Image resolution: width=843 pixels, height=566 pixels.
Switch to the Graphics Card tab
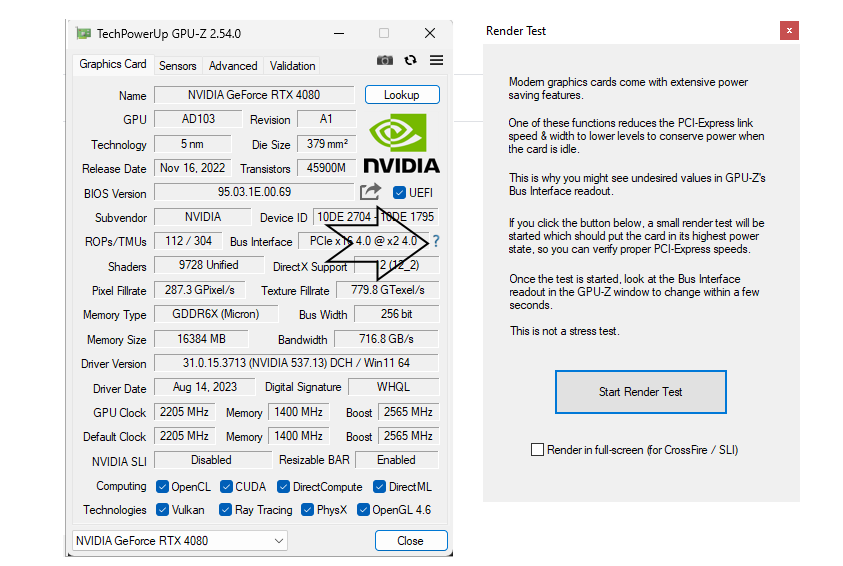point(113,64)
